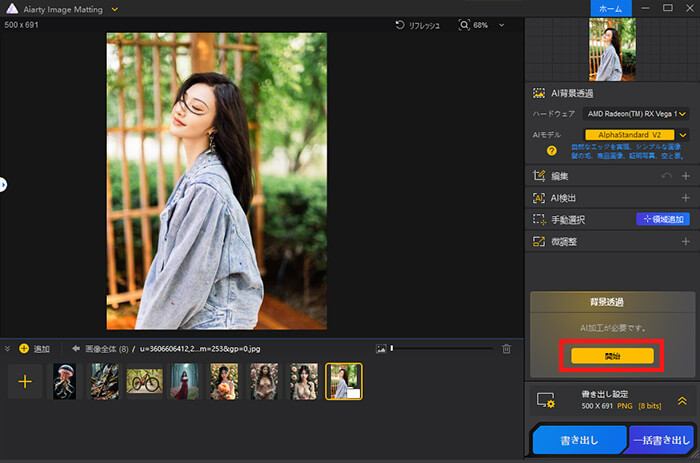The image size is (700, 463).
Task: Click the export settings monitor gear icon
Action: [x=545, y=400]
